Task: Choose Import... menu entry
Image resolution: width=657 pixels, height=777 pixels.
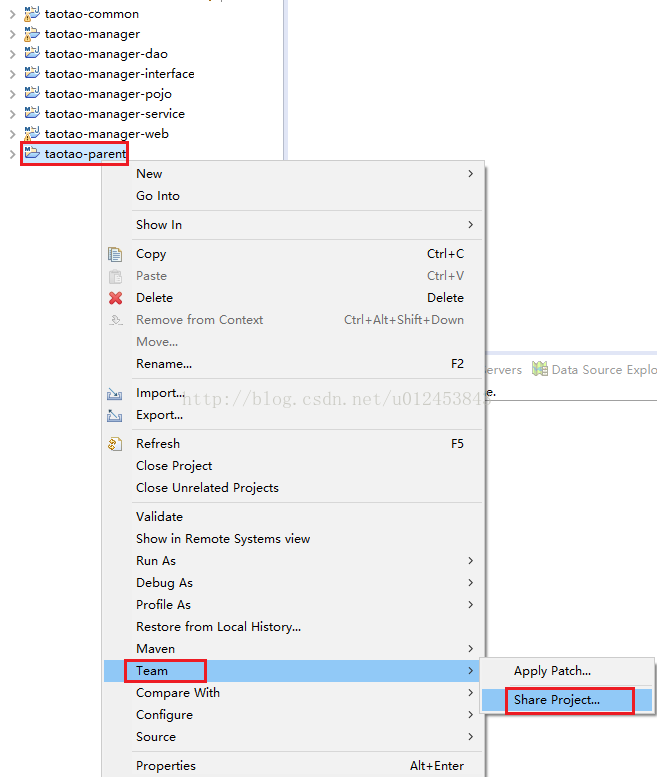Action: tap(293, 393)
